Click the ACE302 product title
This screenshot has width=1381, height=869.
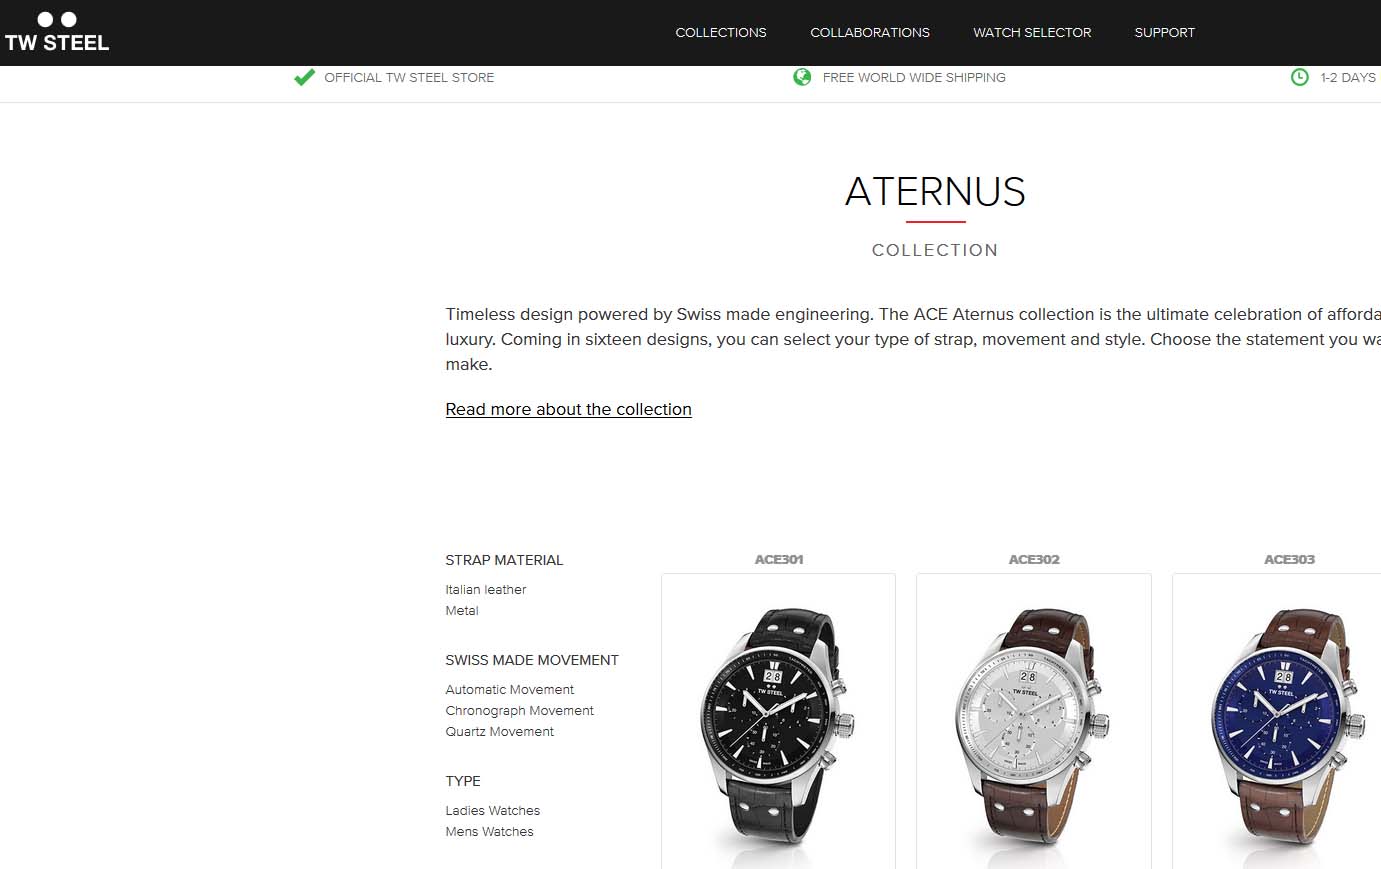tap(1034, 559)
